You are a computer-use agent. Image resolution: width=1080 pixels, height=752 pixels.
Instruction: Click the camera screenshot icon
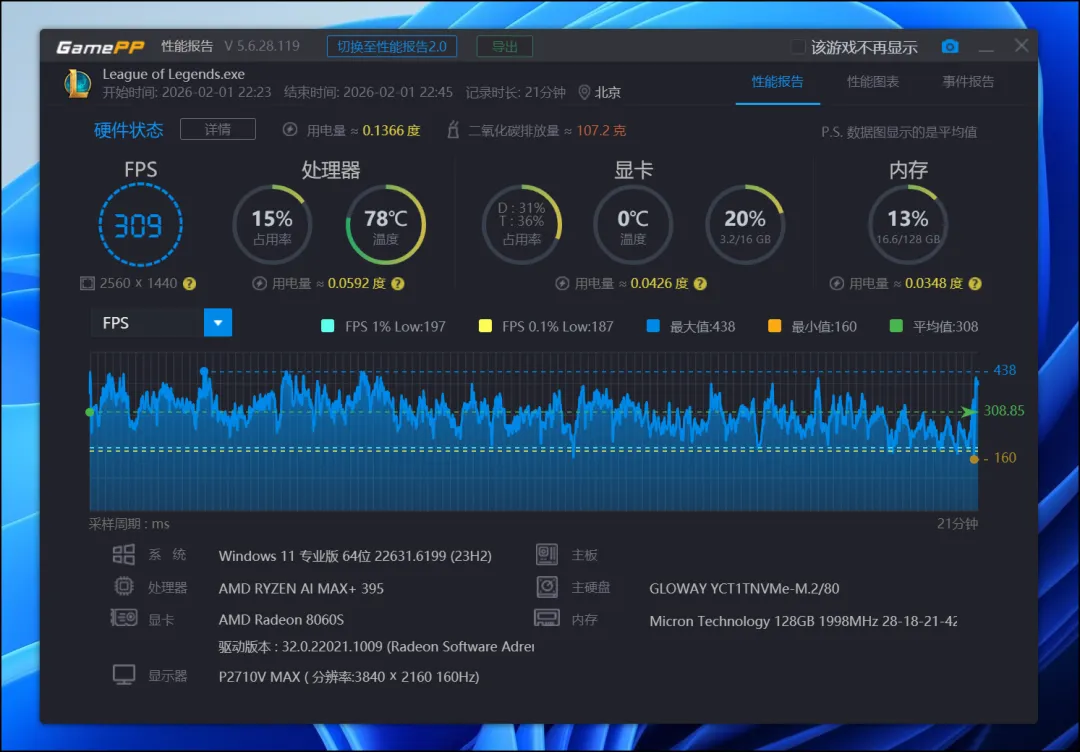[950, 47]
